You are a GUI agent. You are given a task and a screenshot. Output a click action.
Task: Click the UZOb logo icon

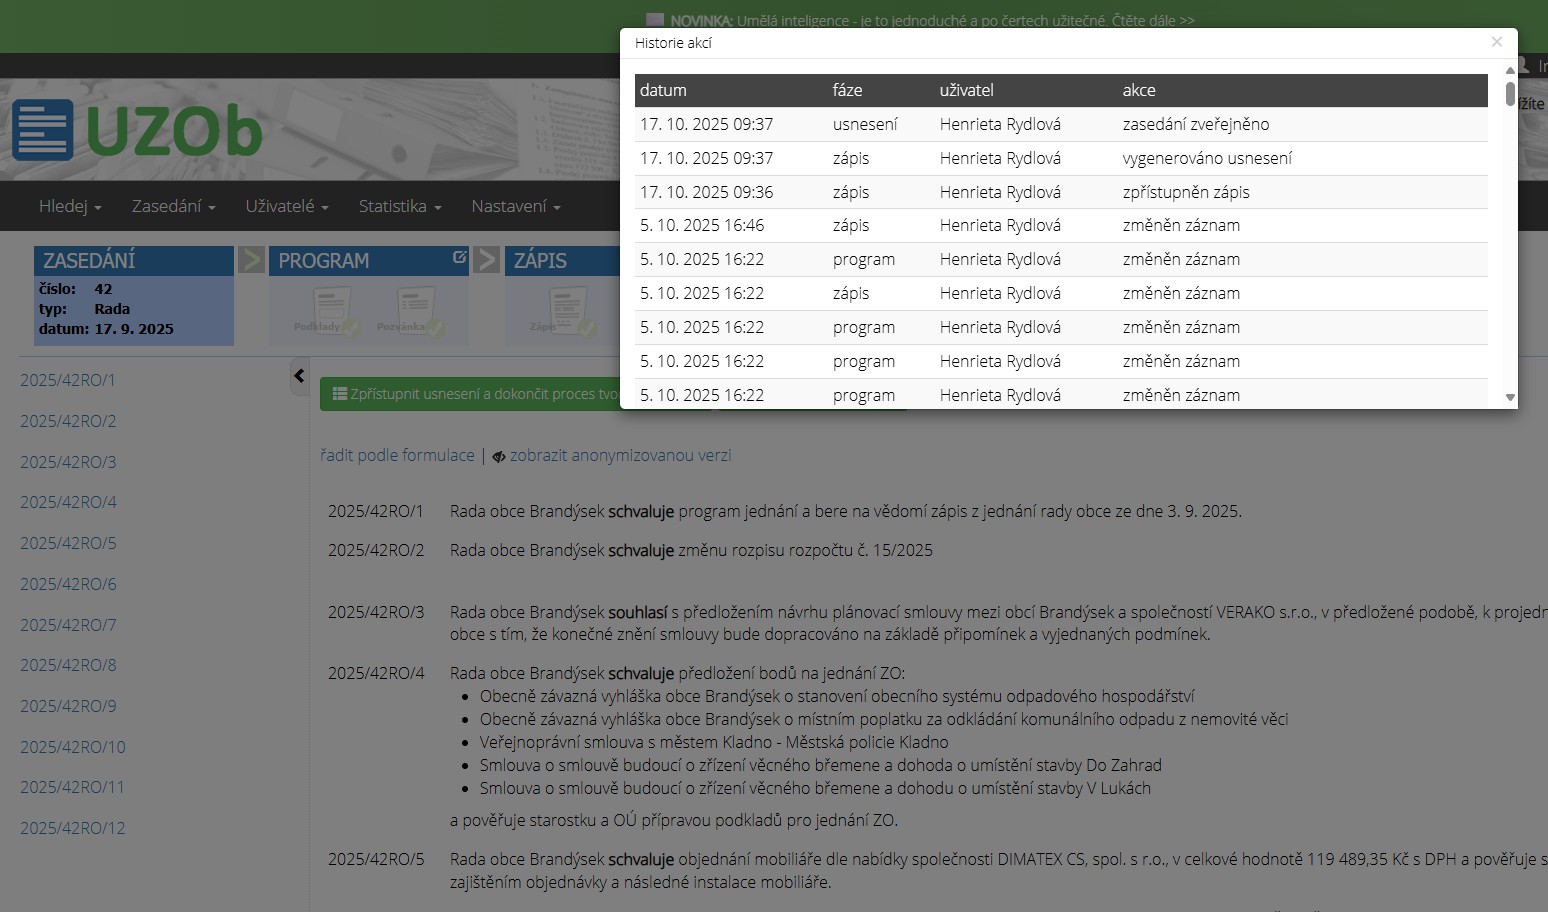tap(42, 130)
